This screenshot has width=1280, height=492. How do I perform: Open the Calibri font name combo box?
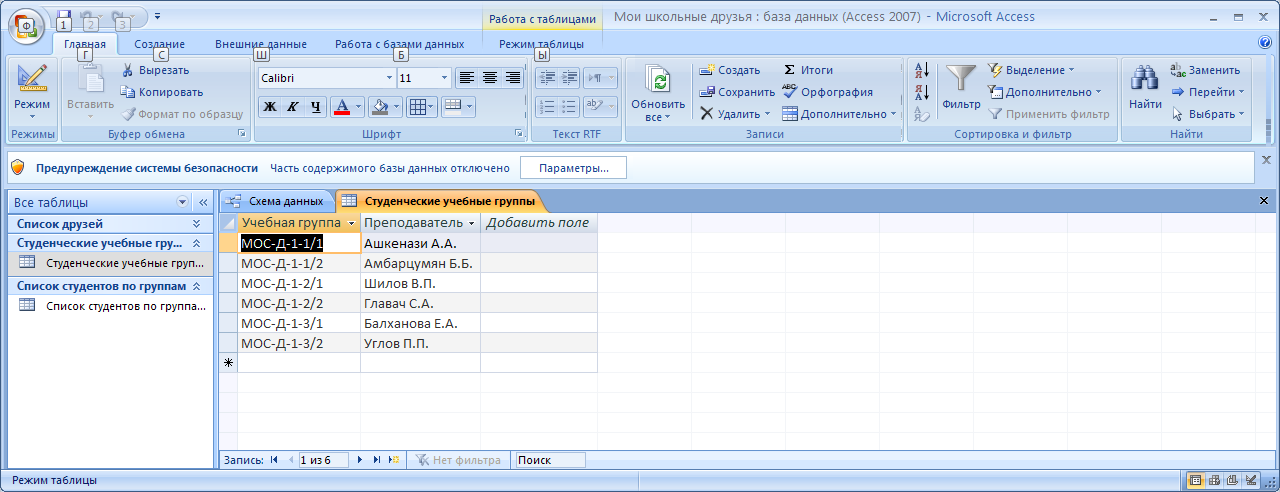pos(327,77)
